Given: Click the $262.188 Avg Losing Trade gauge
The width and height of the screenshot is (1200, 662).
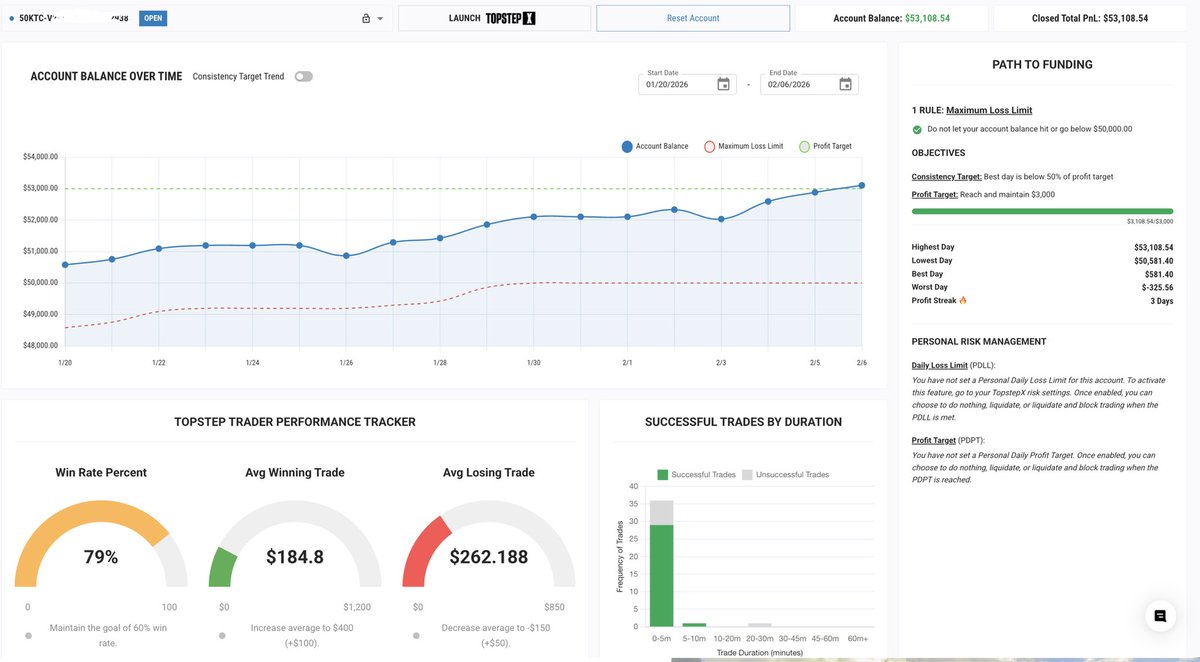Looking at the screenshot, I should 488,543.
